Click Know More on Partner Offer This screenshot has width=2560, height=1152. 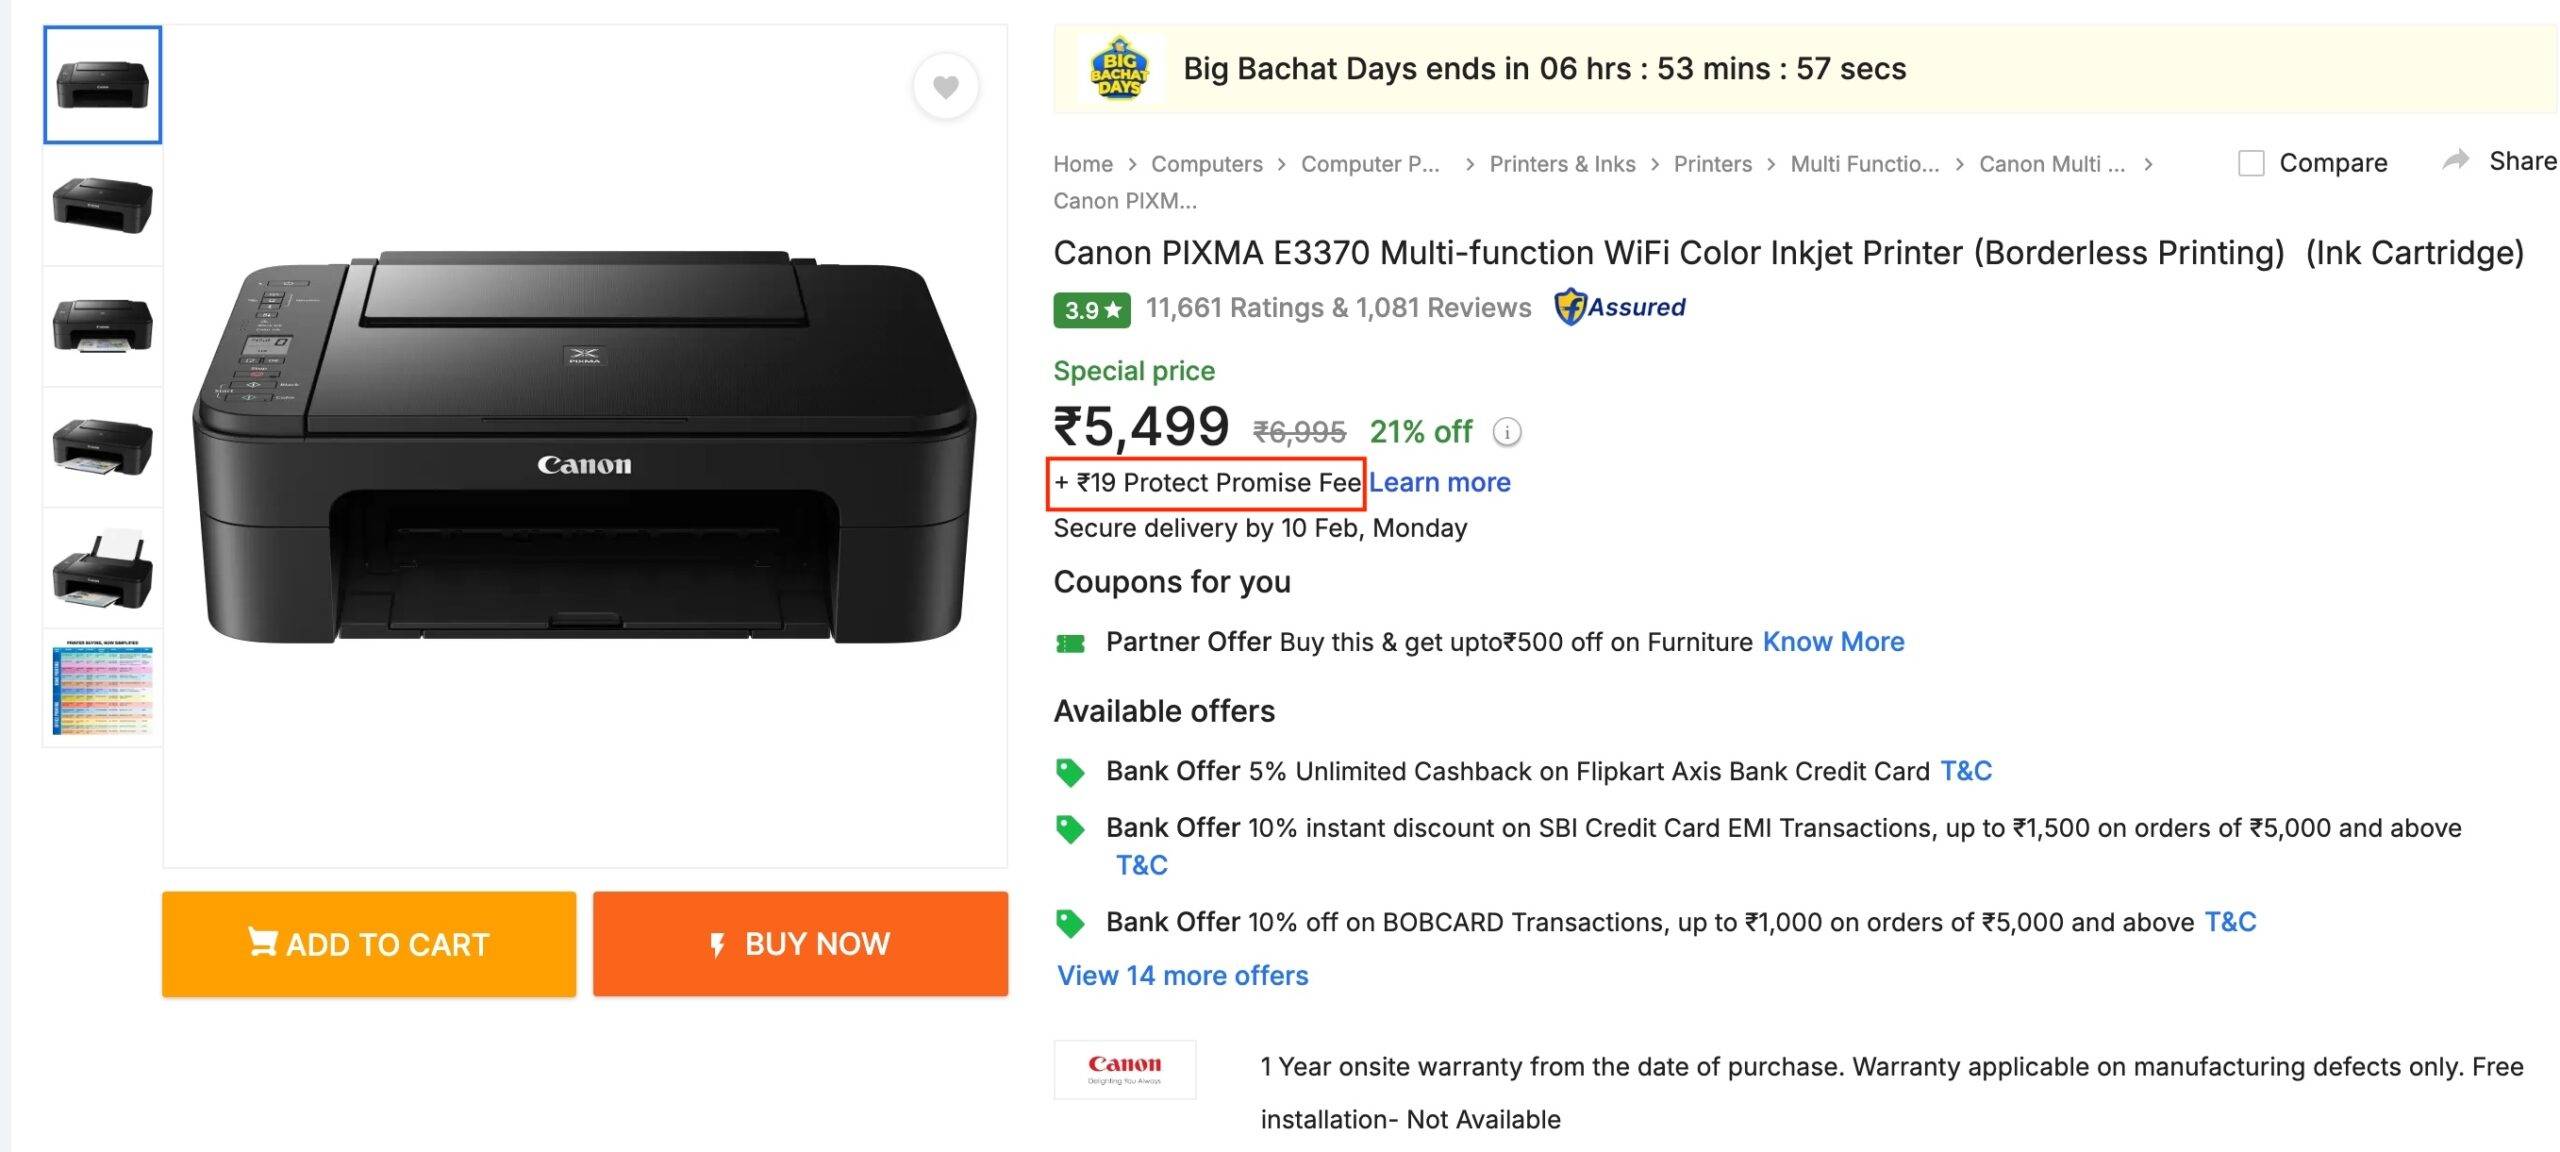coord(1832,642)
